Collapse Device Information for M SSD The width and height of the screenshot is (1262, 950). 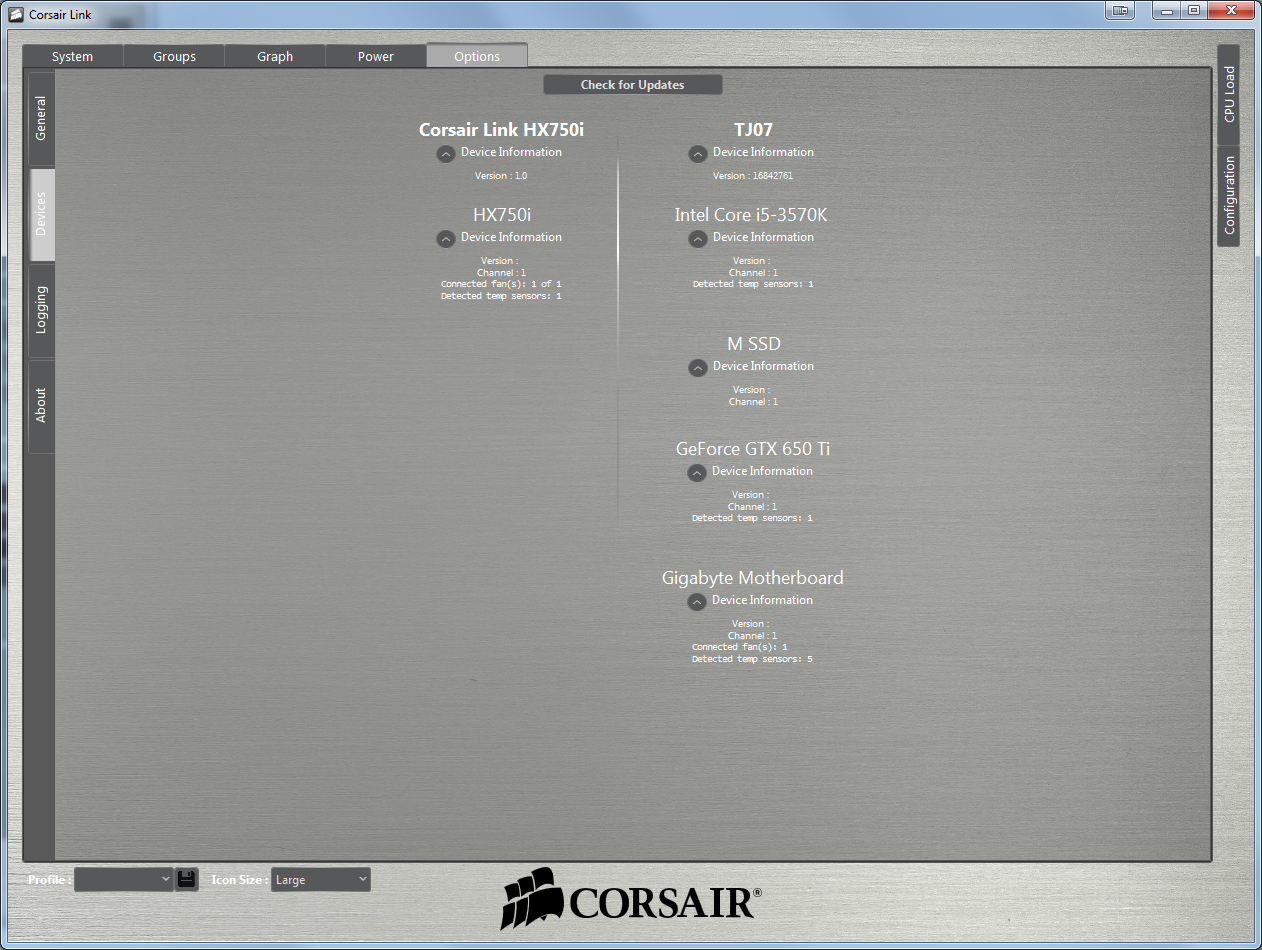pos(698,368)
